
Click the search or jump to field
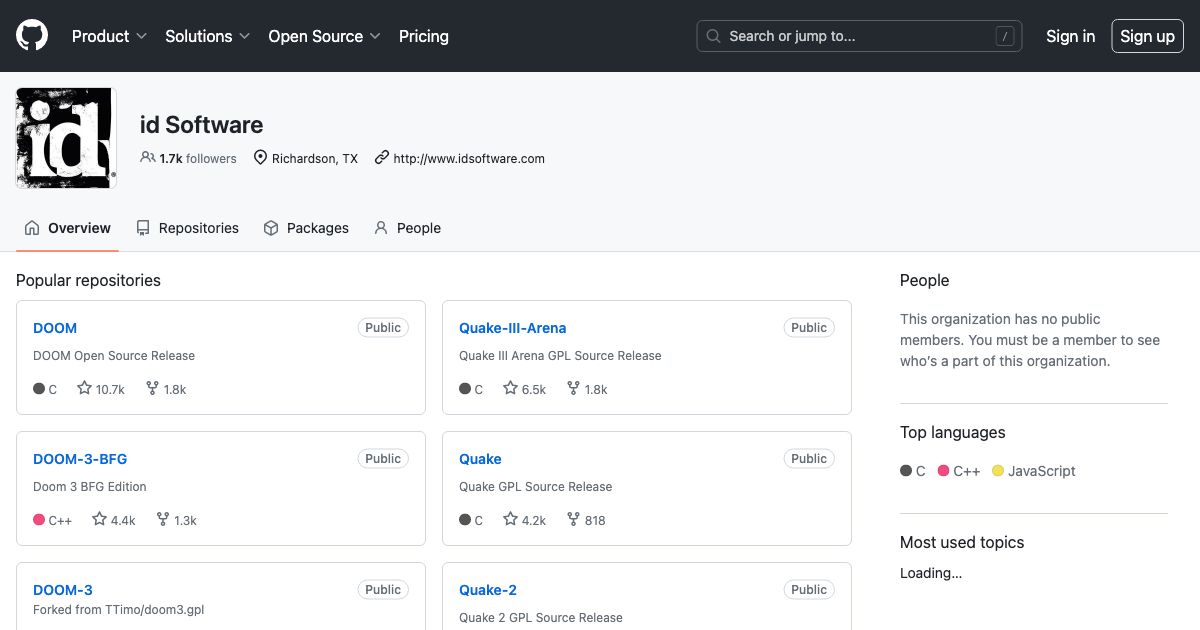pyautogui.click(x=858, y=36)
